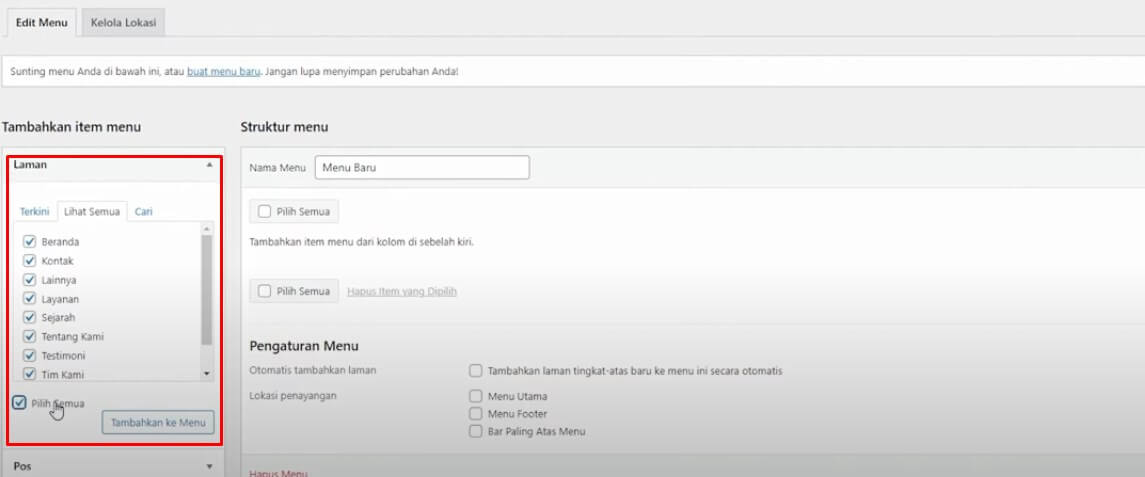Image resolution: width=1145 pixels, height=477 pixels.
Task: Uncheck the Kontak page checkbox
Action: pyautogui.click(x=30, y=261)
